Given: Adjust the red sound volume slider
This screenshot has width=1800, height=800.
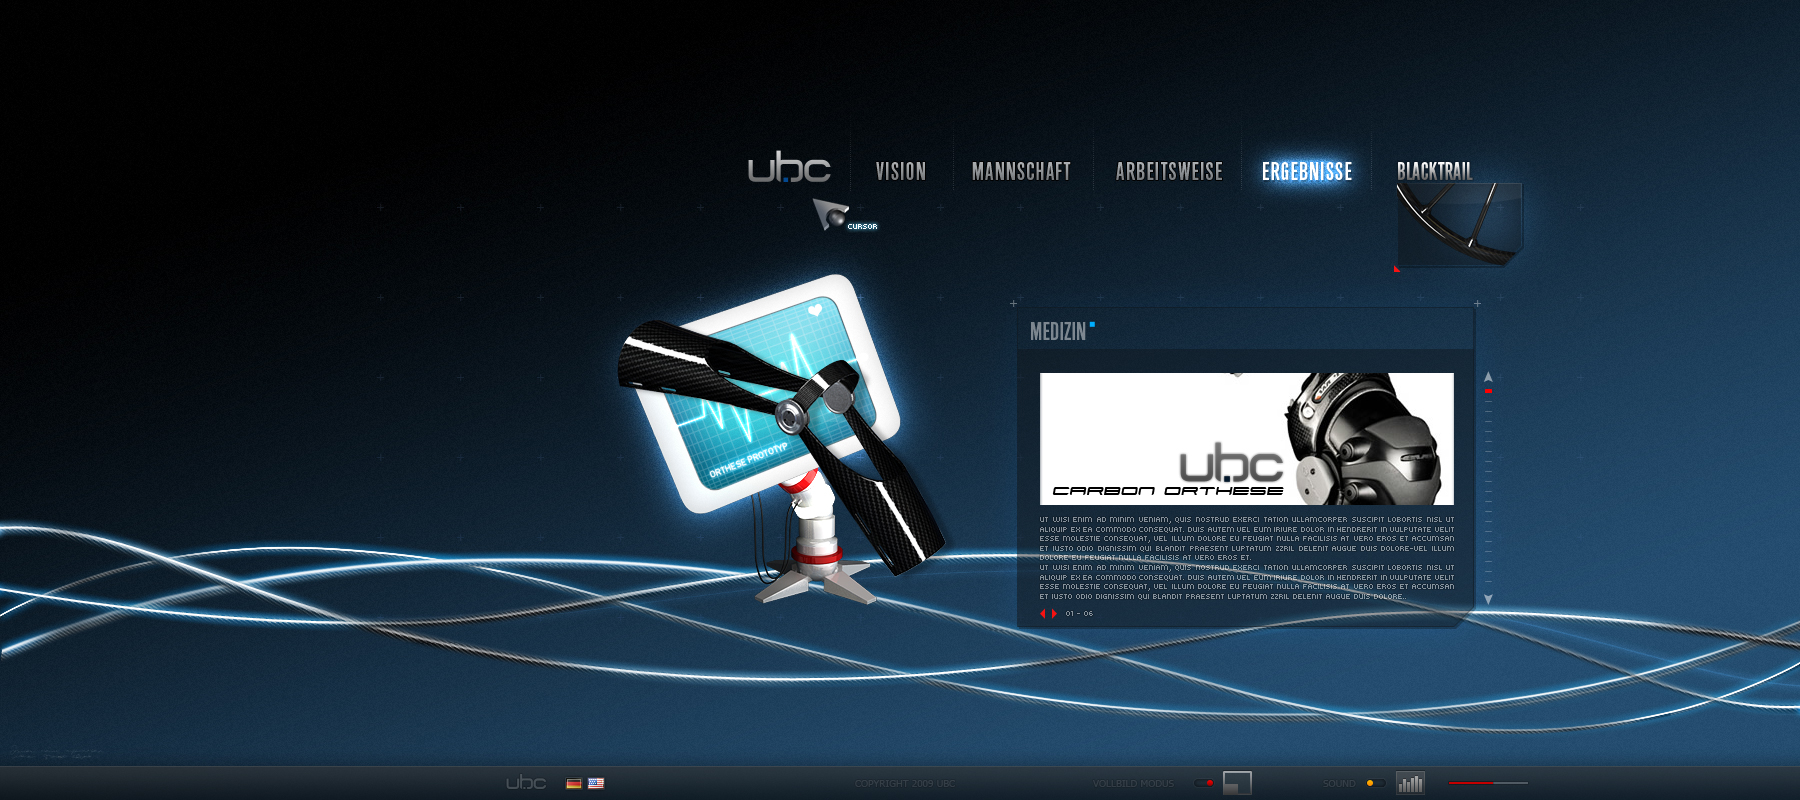Looking at the screenshot, I should tap(1488, 783).
